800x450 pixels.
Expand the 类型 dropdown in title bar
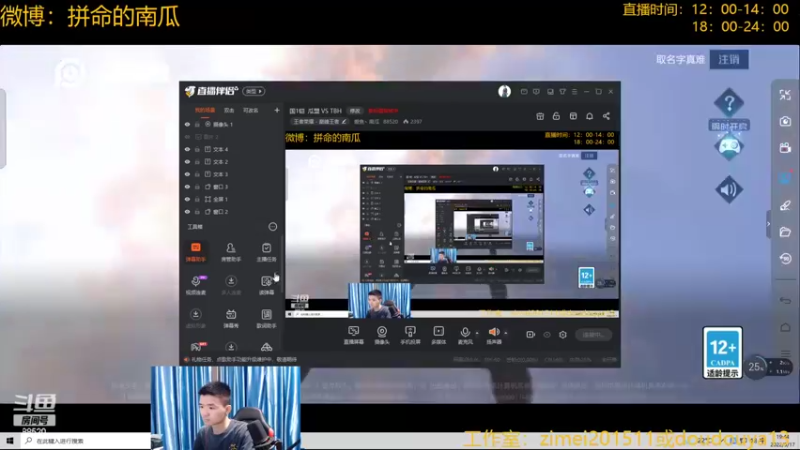[x=254, y=91]
